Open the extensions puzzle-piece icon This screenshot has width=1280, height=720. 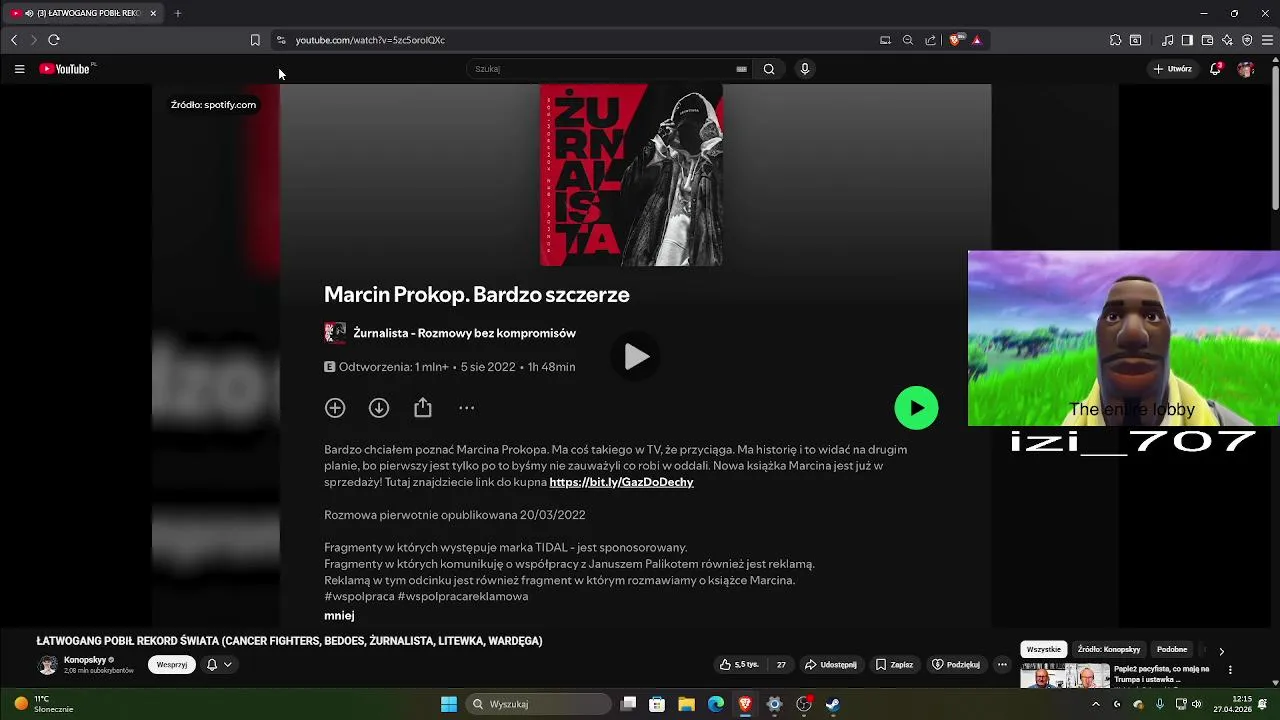[x=1115, y=40]
